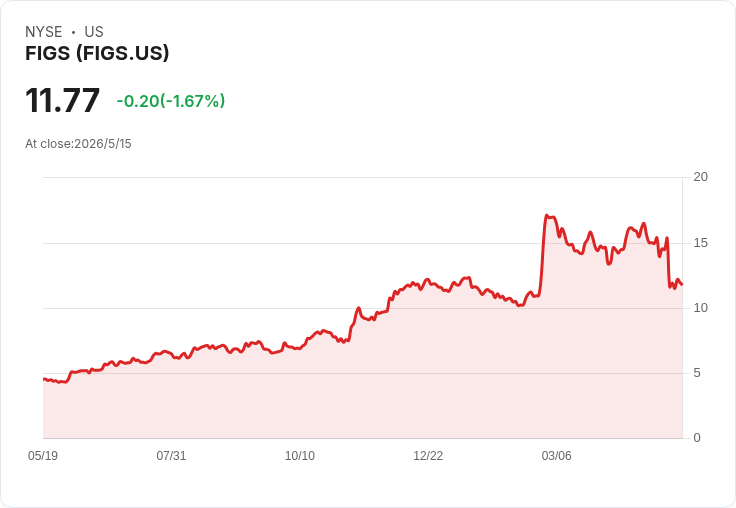Select the 05/19 x-axis date label

coord(43,456)
